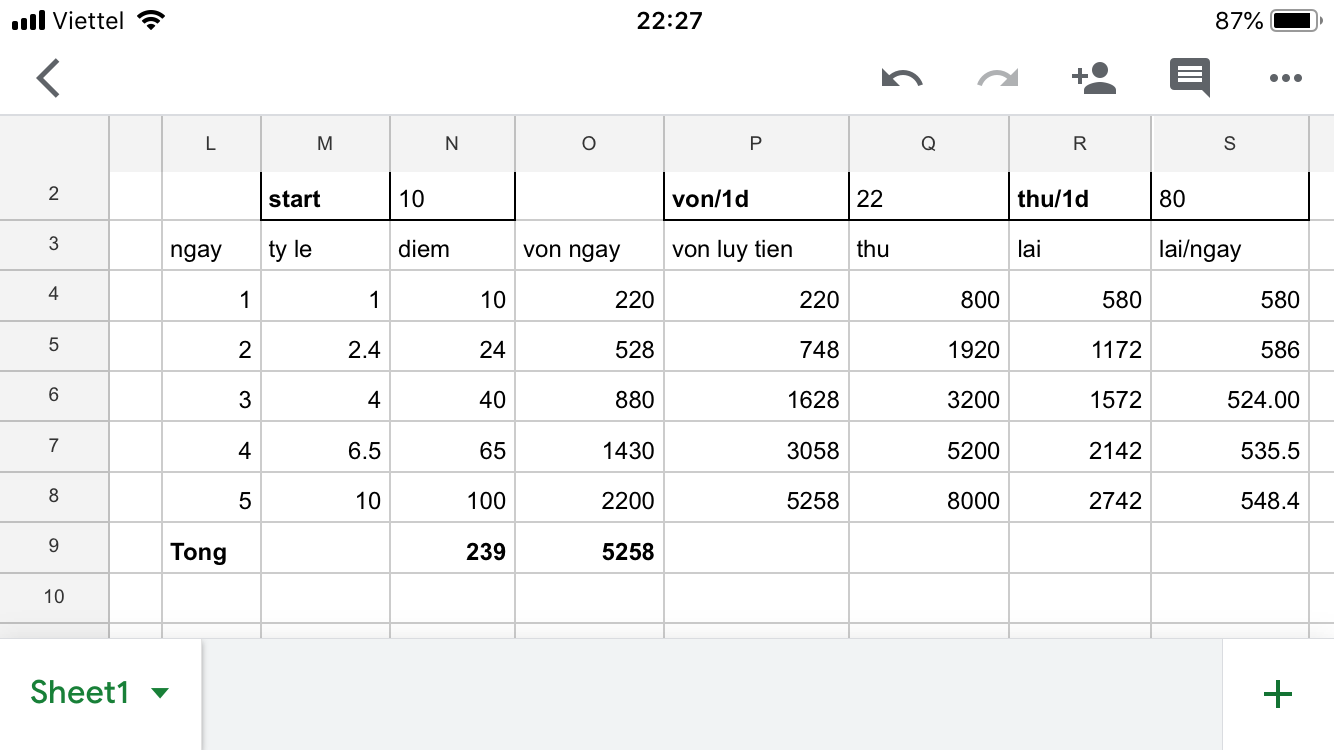Open the share add-person icon

1093,78
